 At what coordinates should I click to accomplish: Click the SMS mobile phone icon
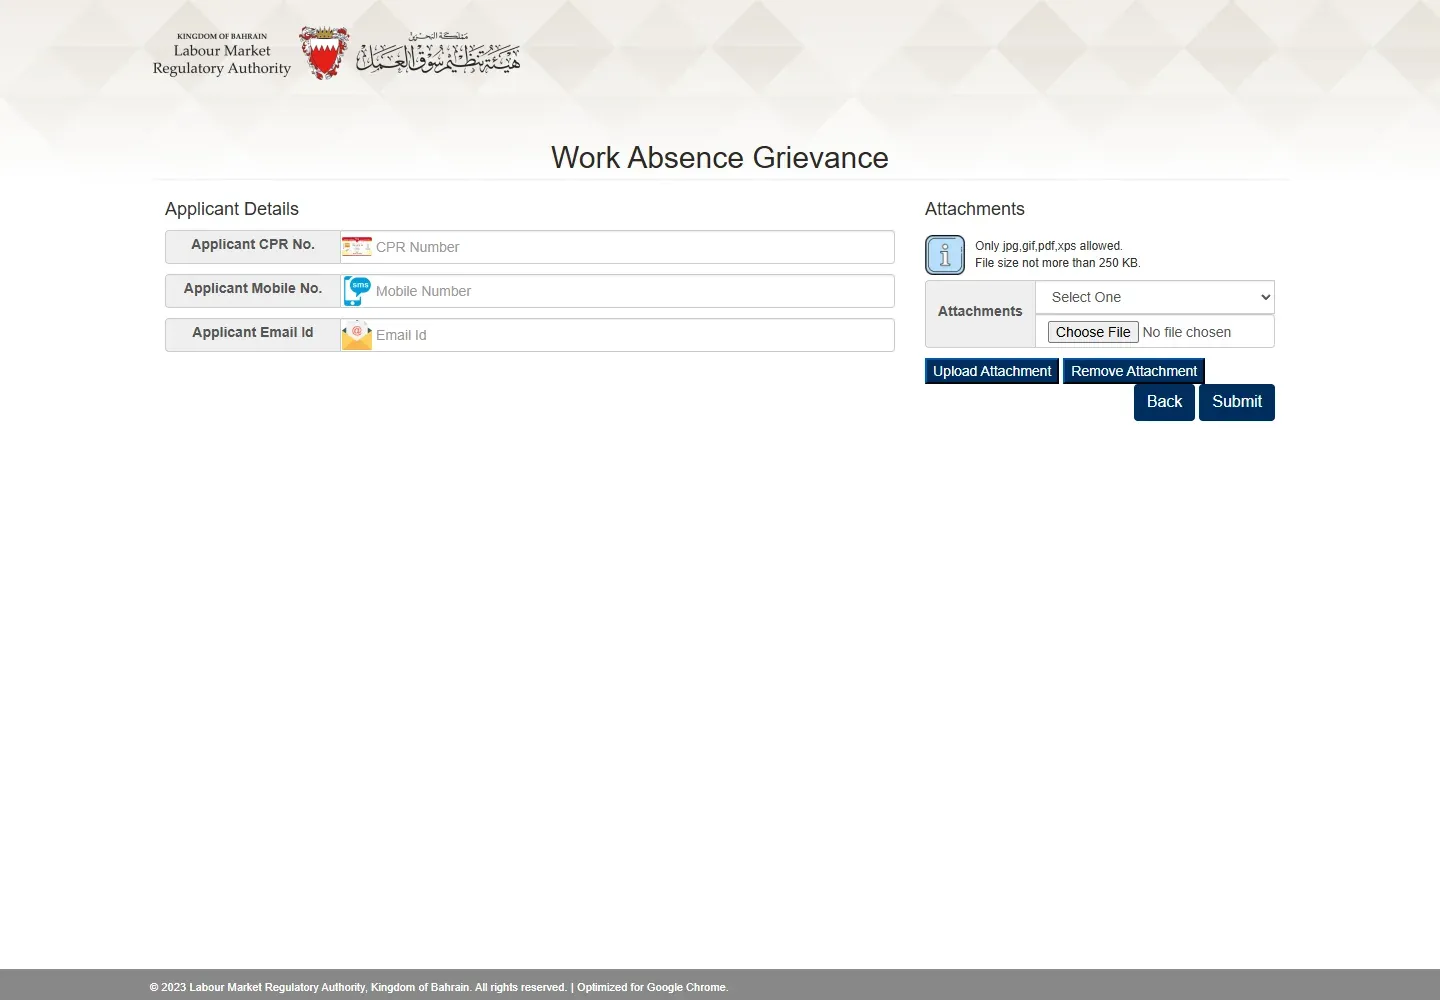tap(357, 291)
